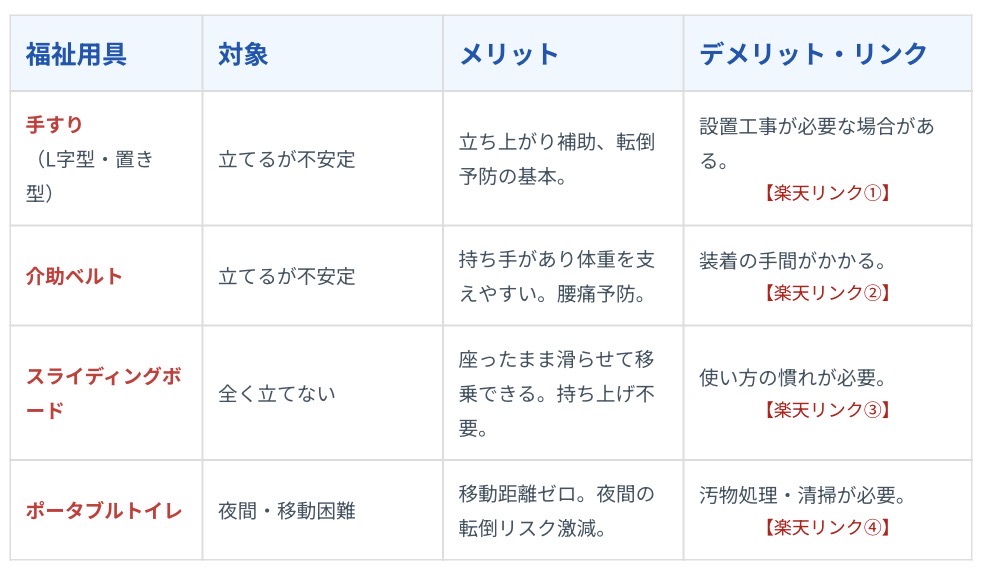Screen dimensions: 989x575
Task: Click the 座ったまま滑らせて移乗できる merit text
Action: point(556,376)
